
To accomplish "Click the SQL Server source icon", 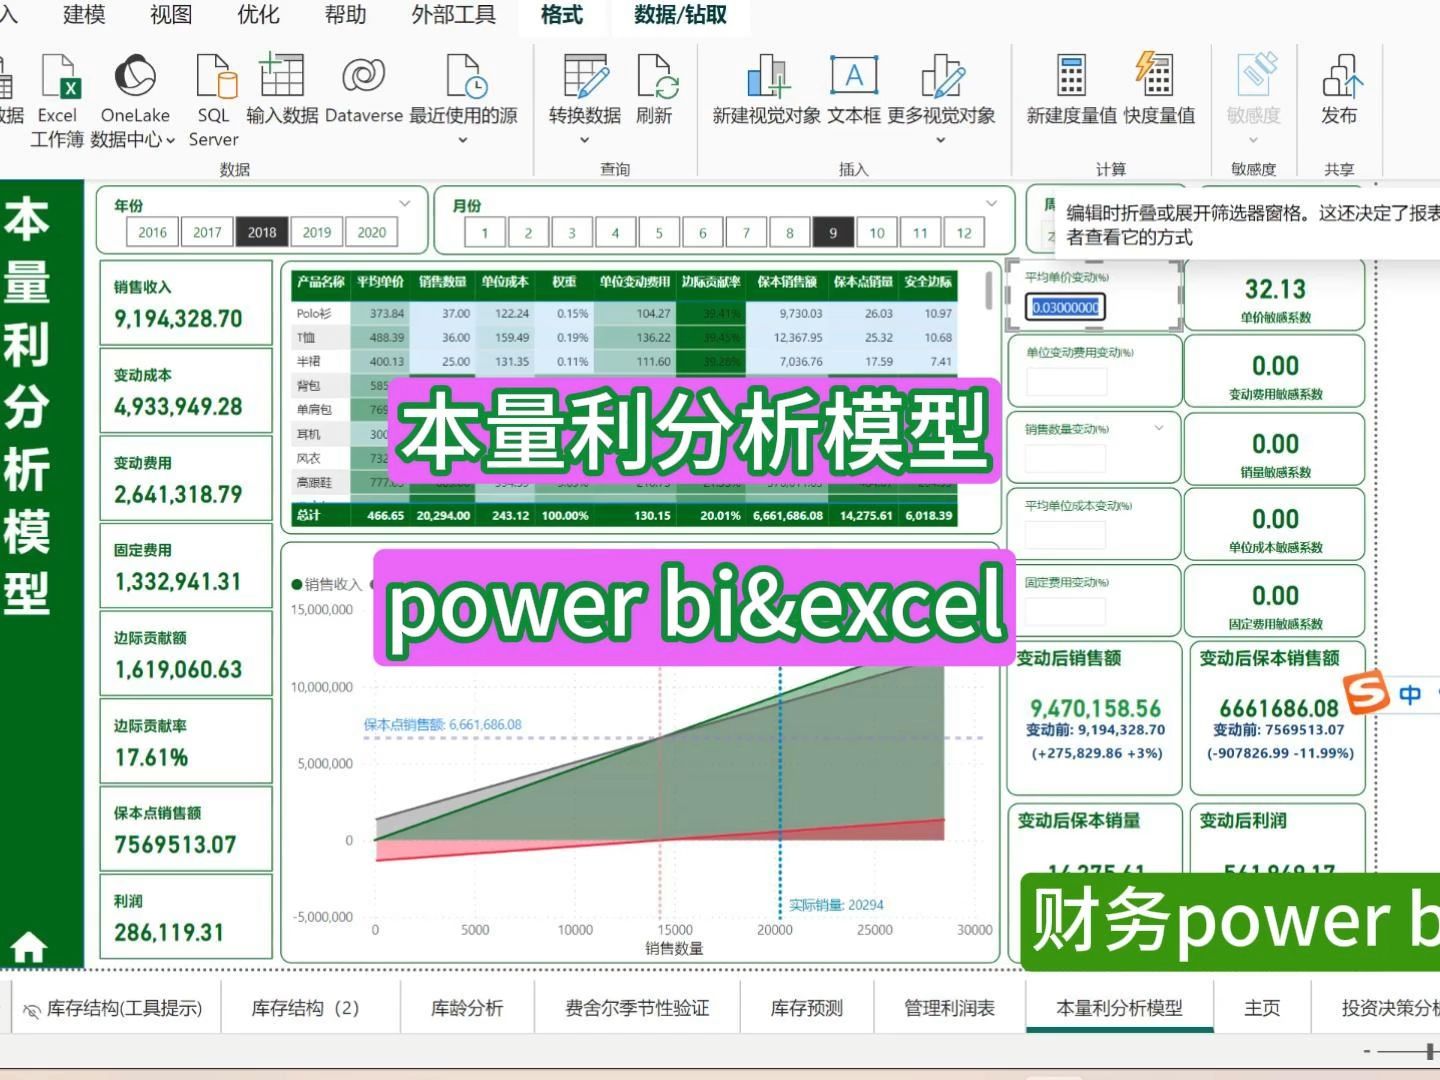I will coord(214,76).
